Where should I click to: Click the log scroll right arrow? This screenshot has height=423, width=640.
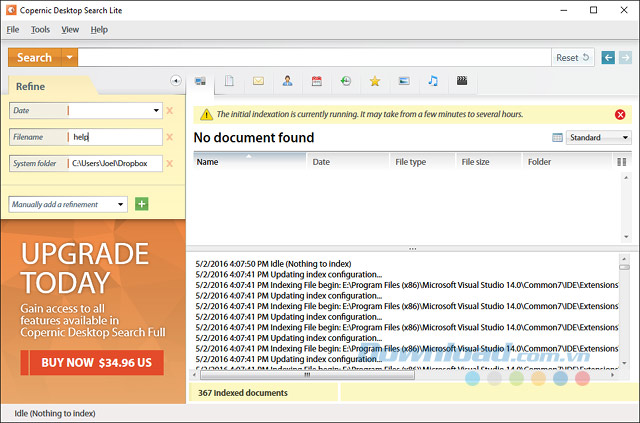(612, 375)
